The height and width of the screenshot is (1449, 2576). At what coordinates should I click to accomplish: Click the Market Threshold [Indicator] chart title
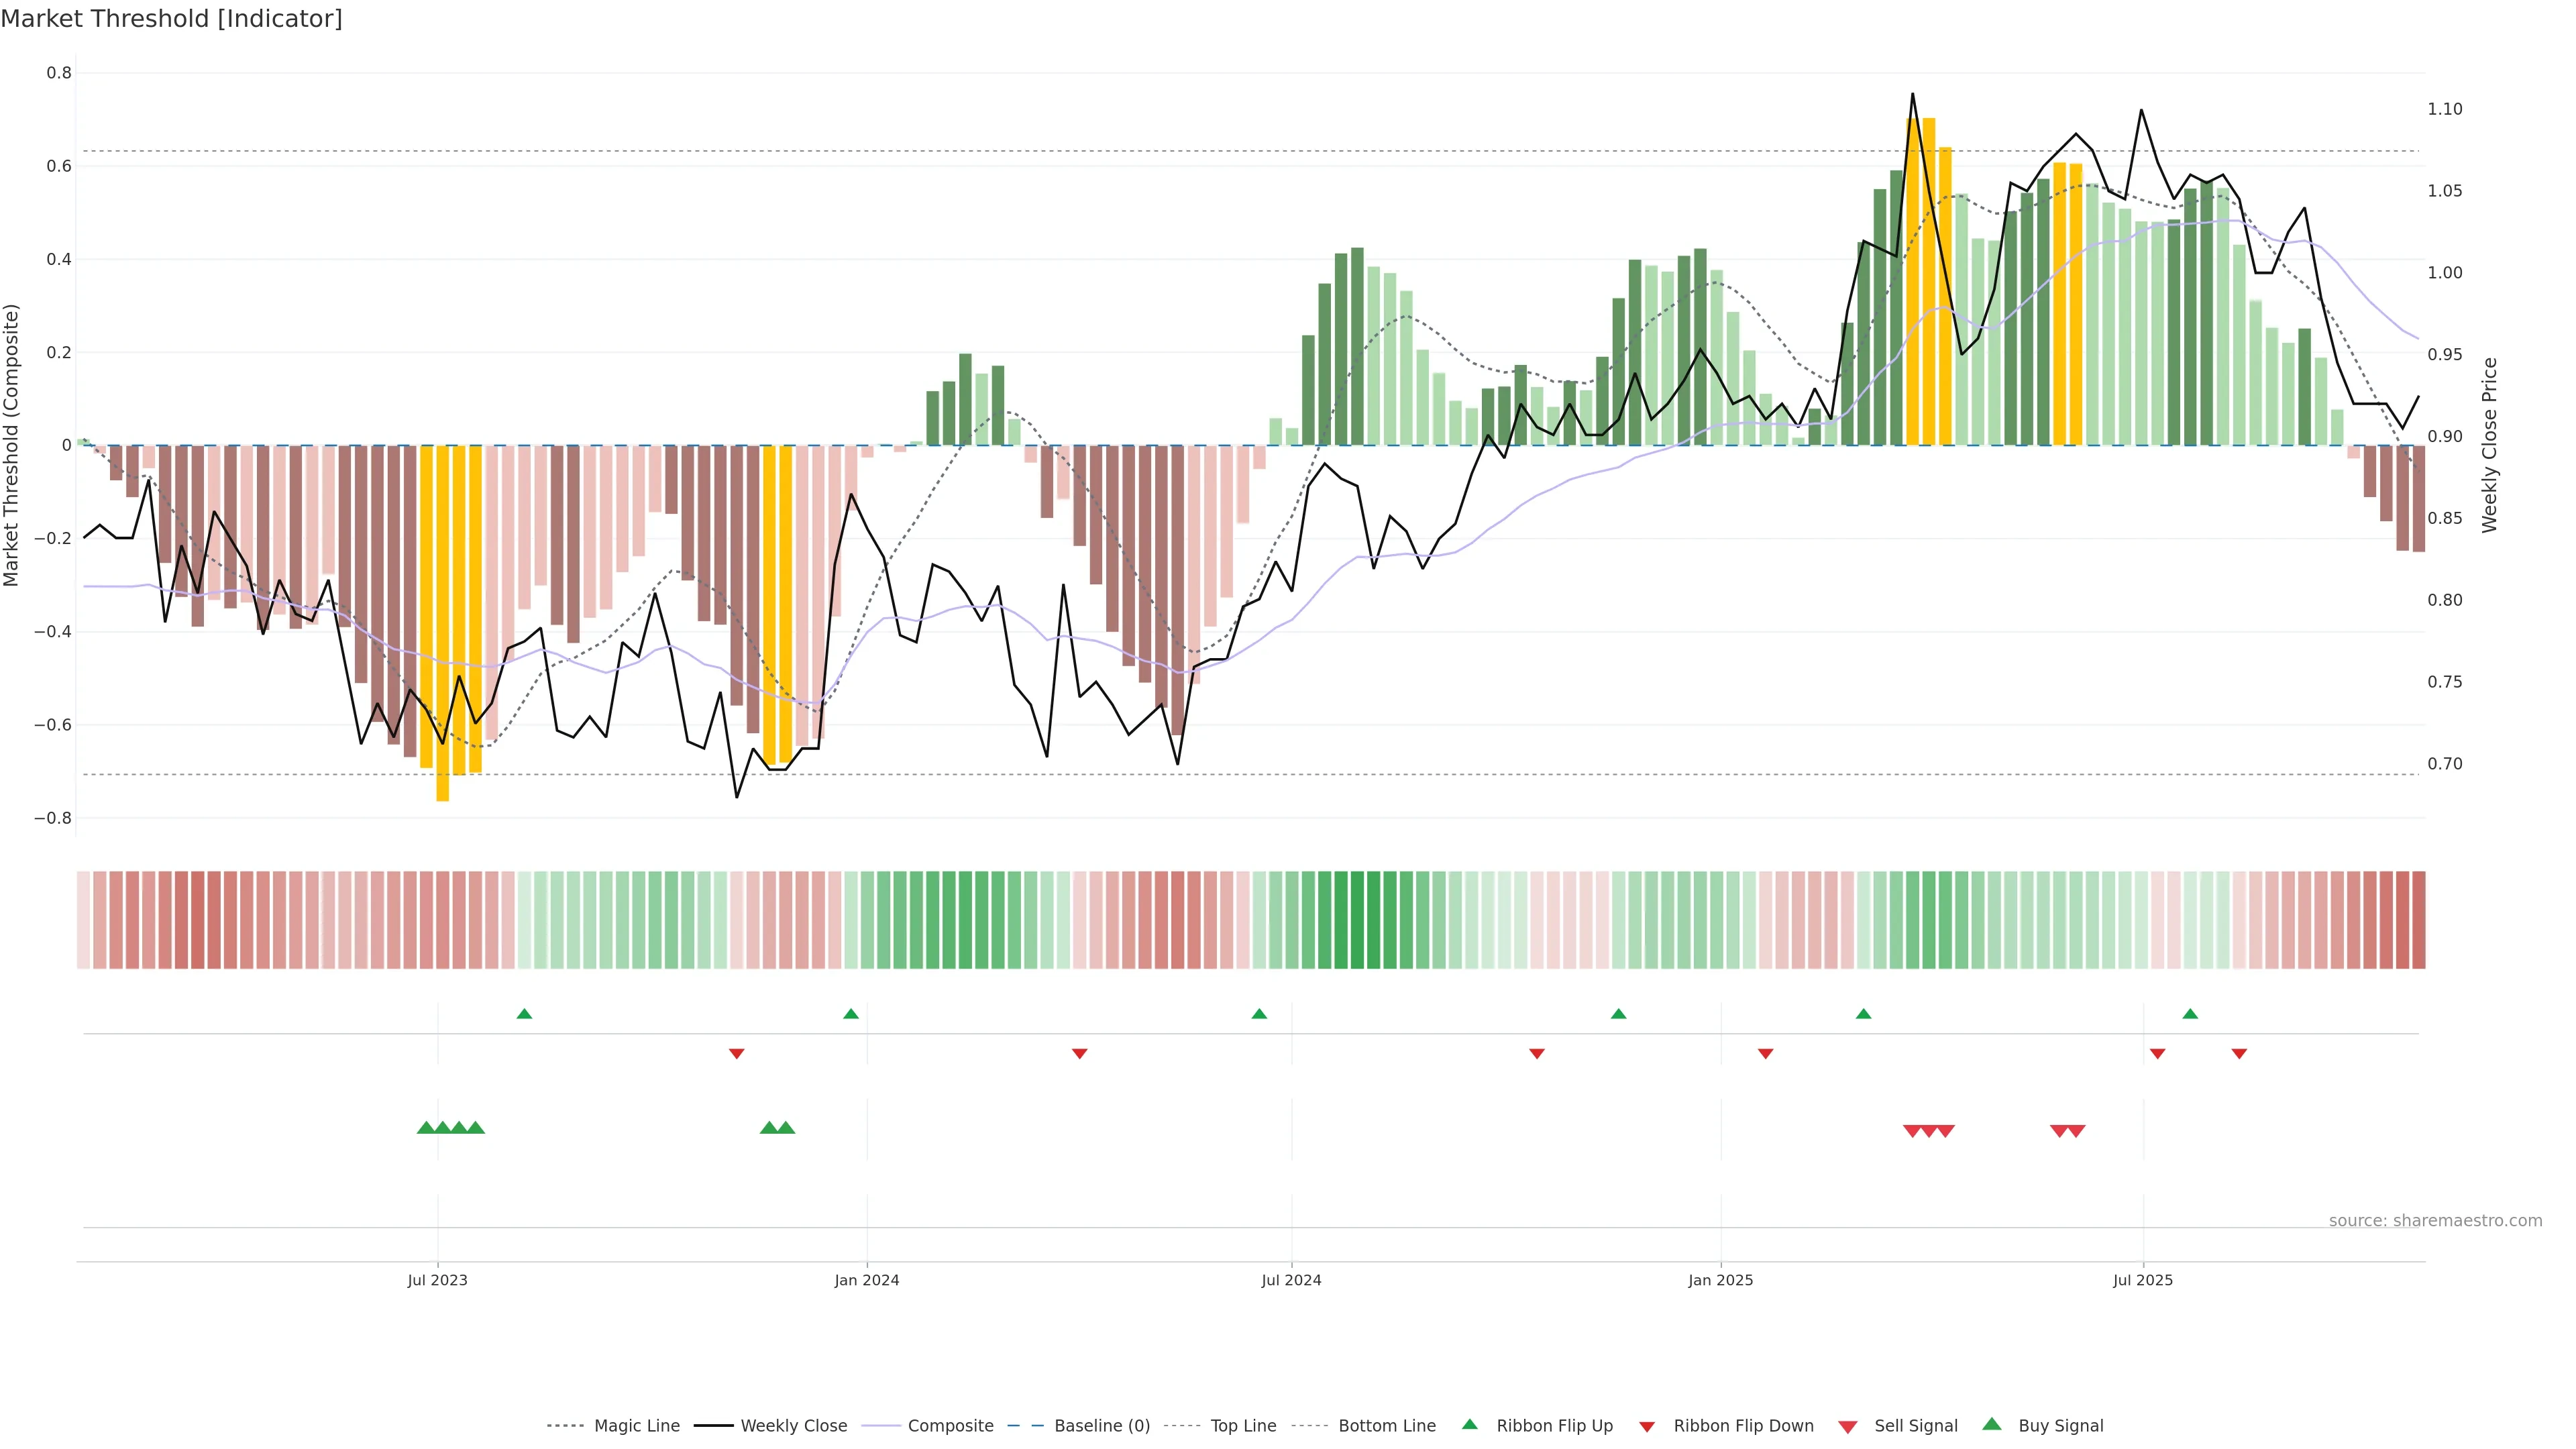[x=171, y=19]
